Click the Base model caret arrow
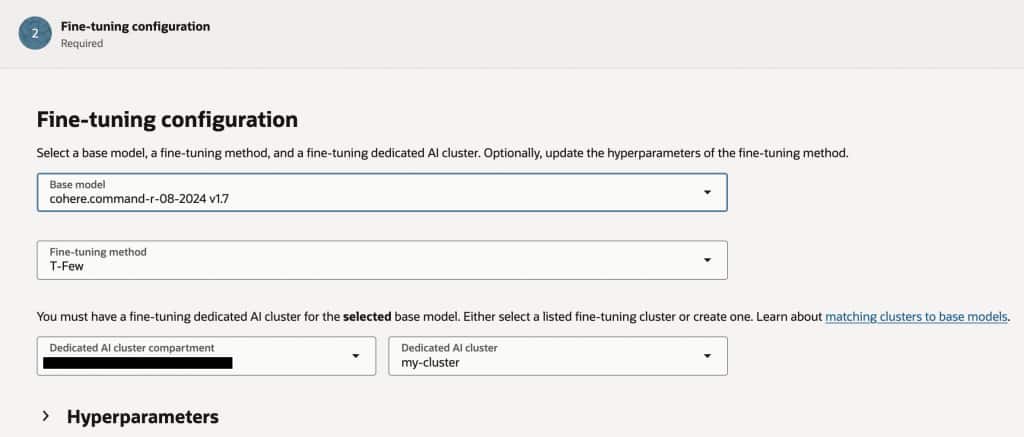The width and height of the screenshot is (1024, 437). (x=707, y=192)
